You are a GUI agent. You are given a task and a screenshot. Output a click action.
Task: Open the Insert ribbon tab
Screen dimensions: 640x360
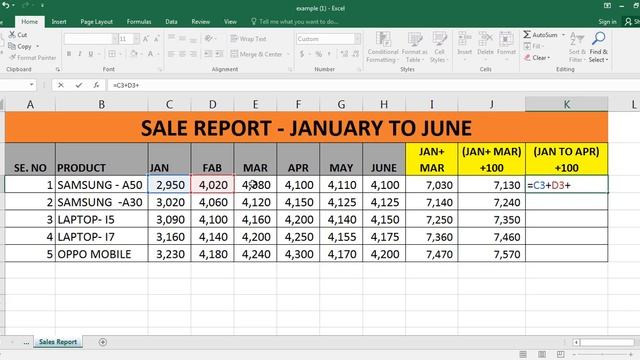click(x=59, y=22)
